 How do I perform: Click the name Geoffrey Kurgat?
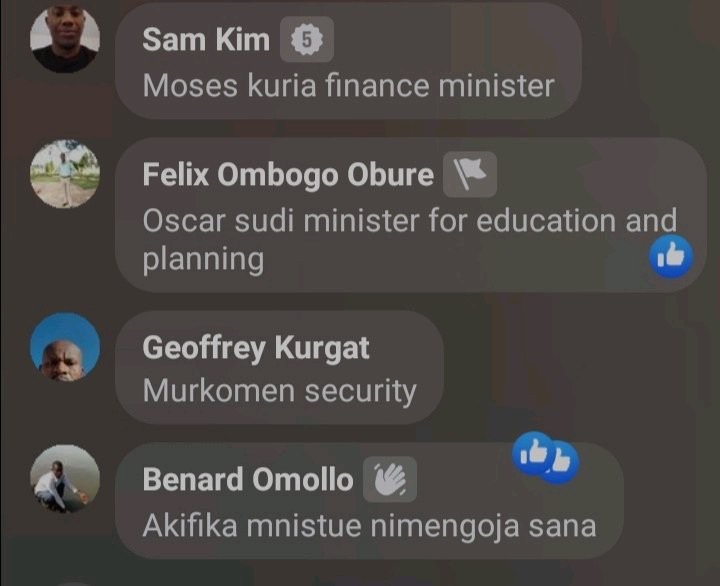[x=256, y=348]
